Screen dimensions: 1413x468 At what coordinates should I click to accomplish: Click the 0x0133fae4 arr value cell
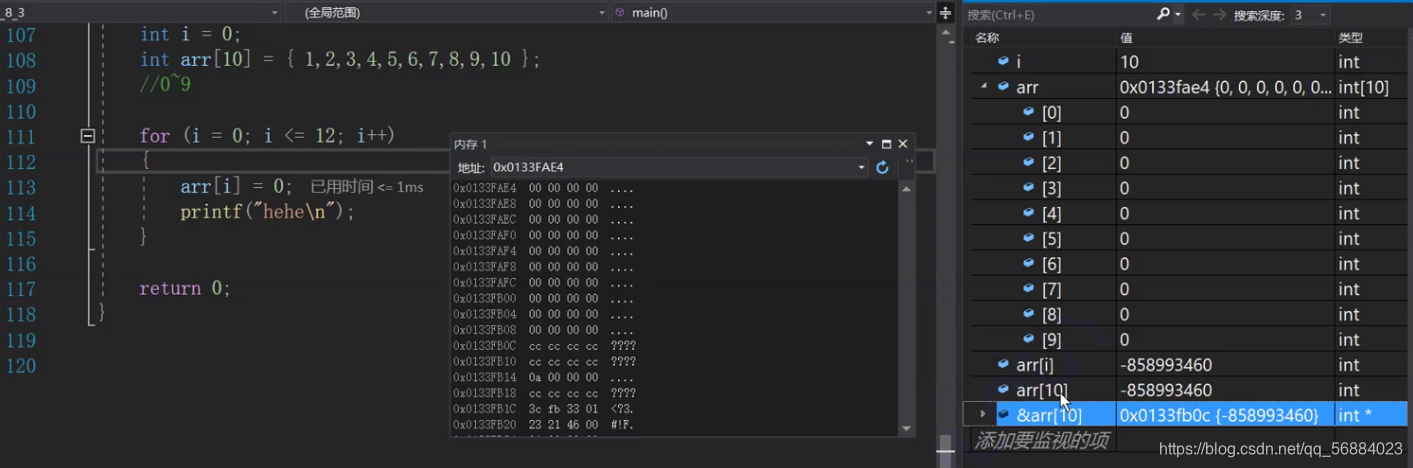[1225, 87]
